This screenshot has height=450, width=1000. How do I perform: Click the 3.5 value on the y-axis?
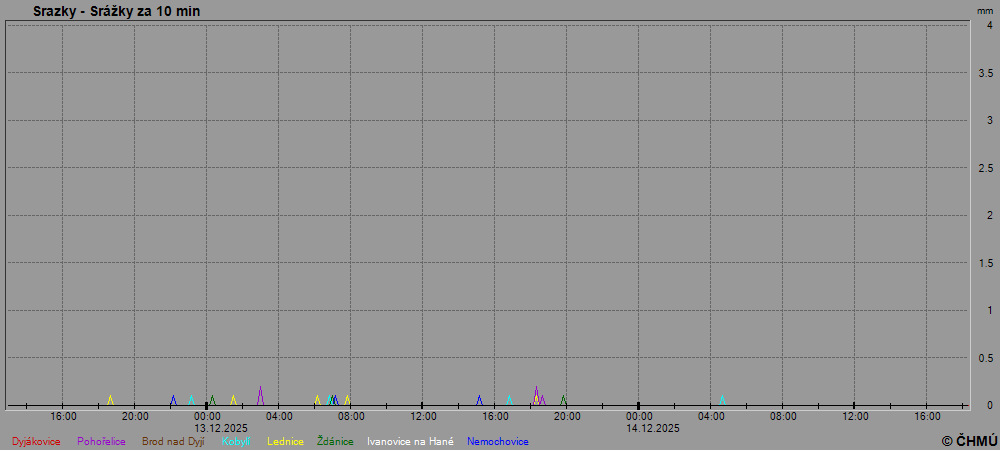click(x=985, y=73)
